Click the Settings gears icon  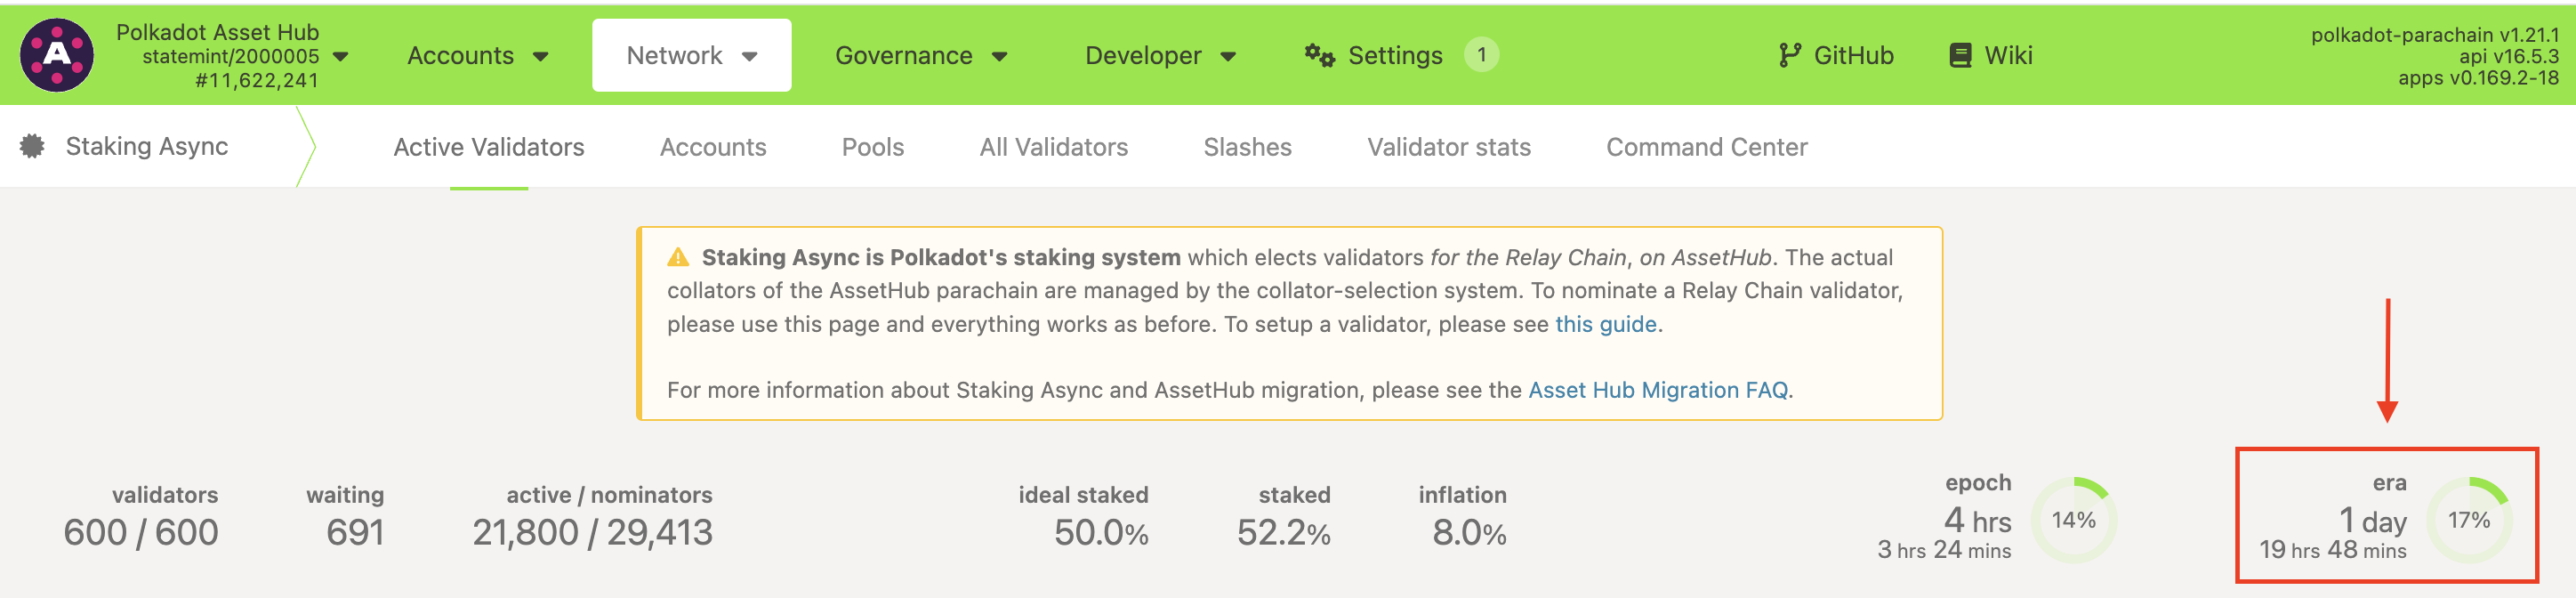point(1319,56)
